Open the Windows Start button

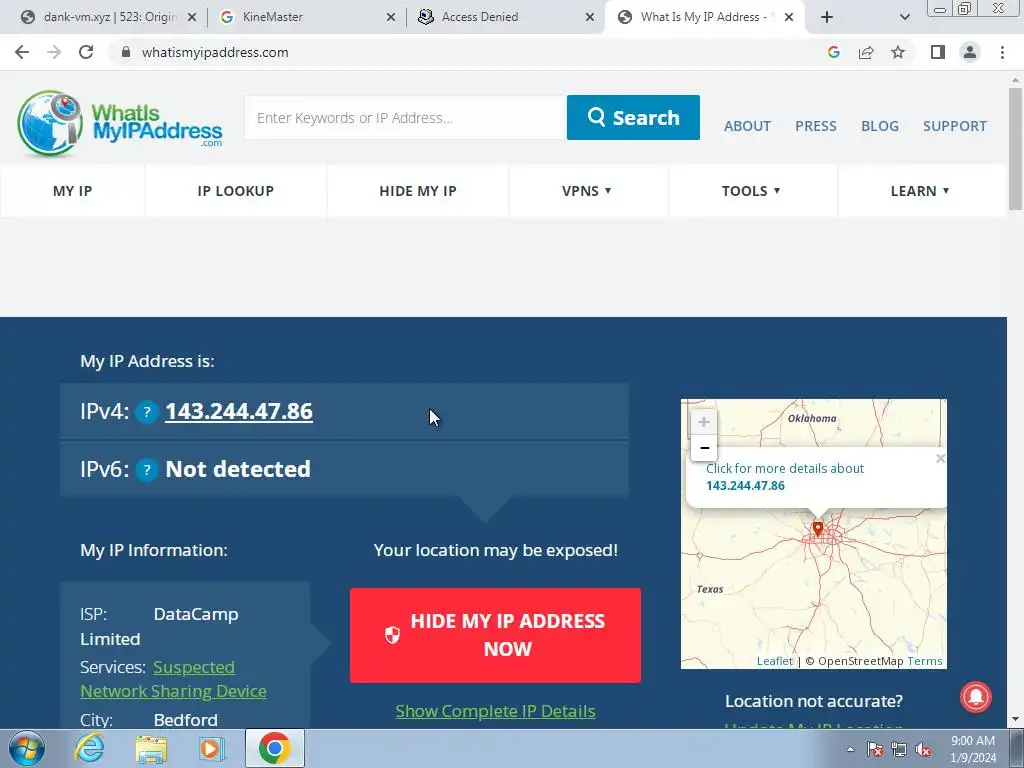point(27,748)
